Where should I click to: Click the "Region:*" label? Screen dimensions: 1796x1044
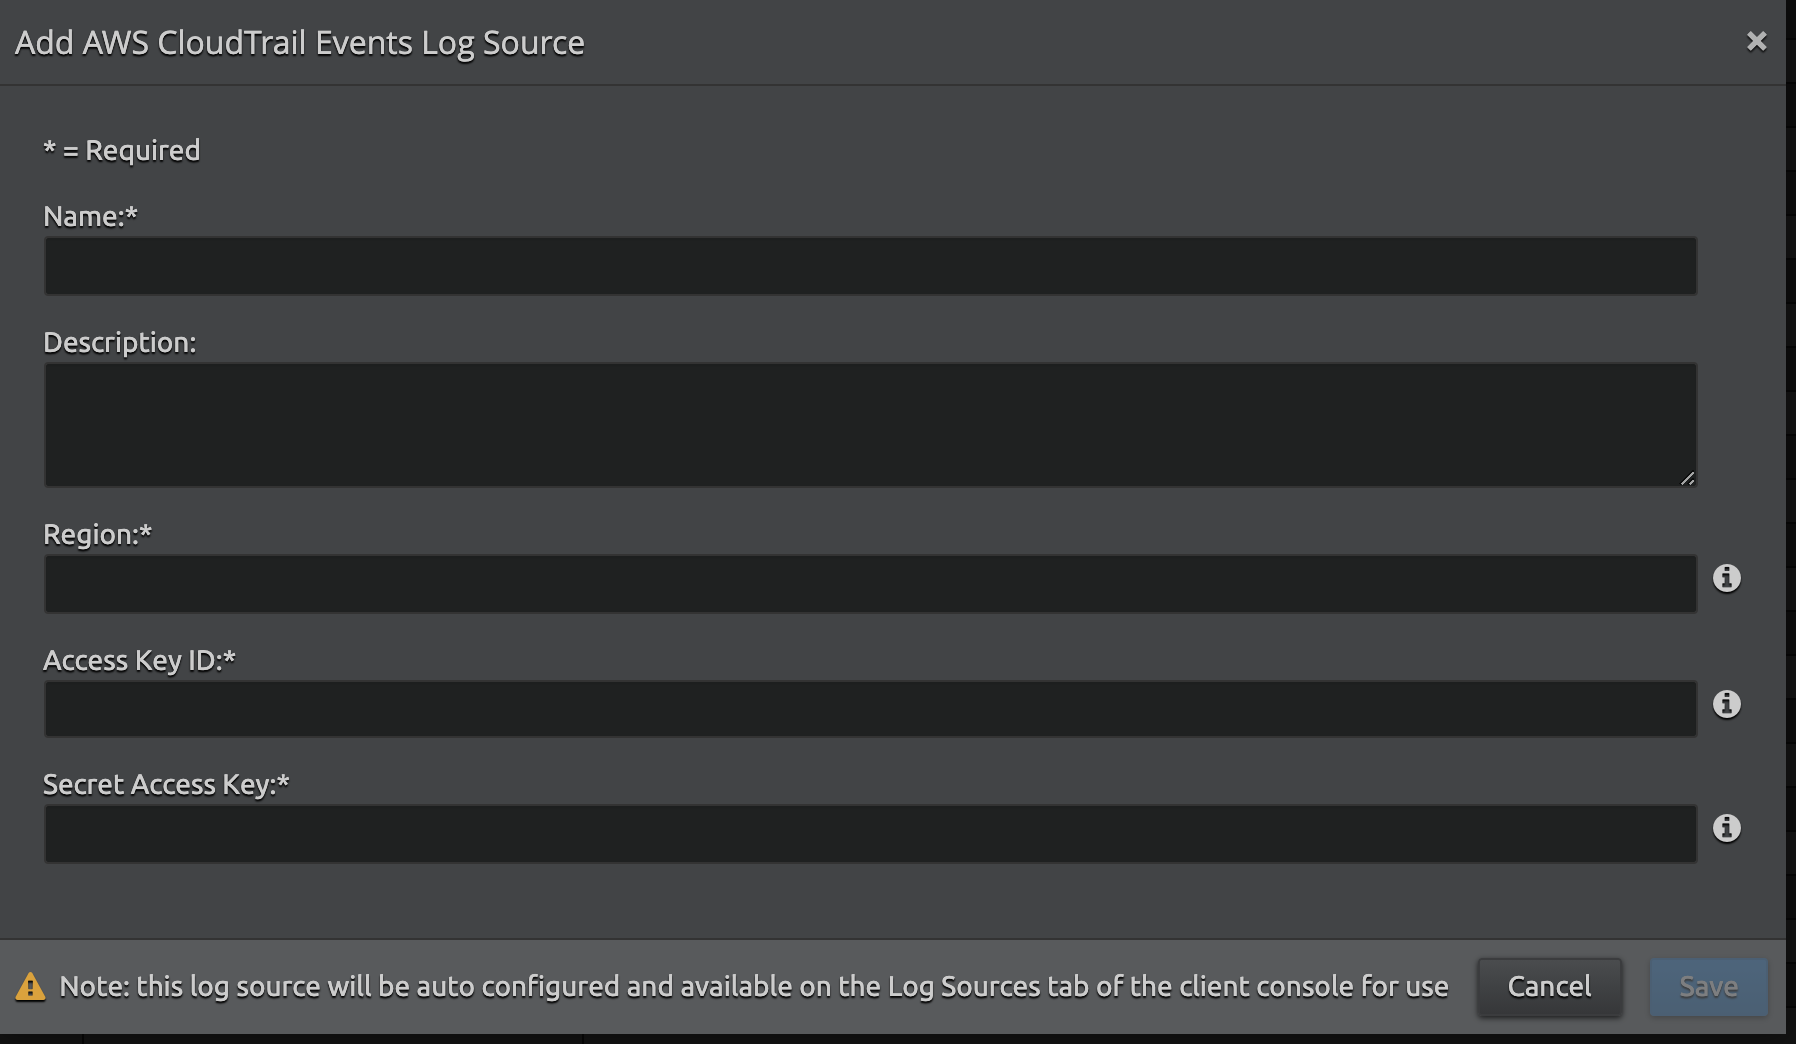(x=97, y=534)
